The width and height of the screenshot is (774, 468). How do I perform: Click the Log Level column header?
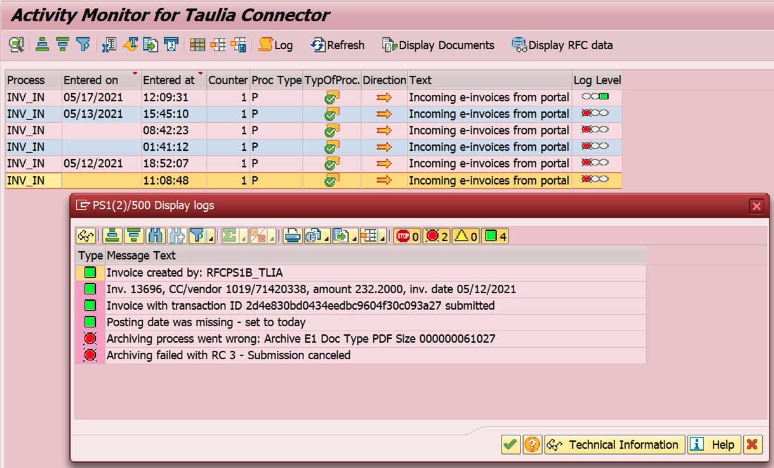[x=597, y=80]
